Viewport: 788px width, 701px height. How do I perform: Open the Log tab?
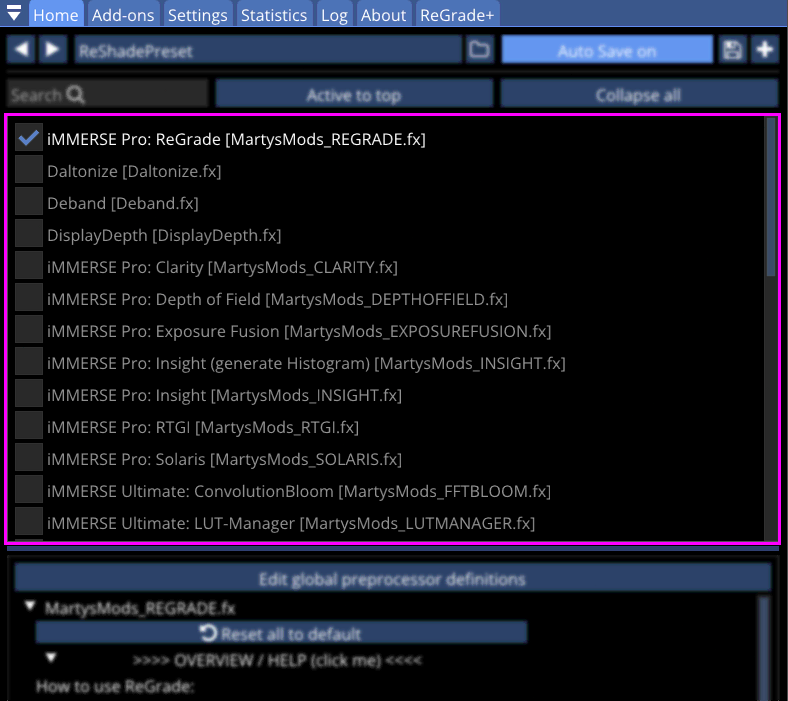(334, 14)
